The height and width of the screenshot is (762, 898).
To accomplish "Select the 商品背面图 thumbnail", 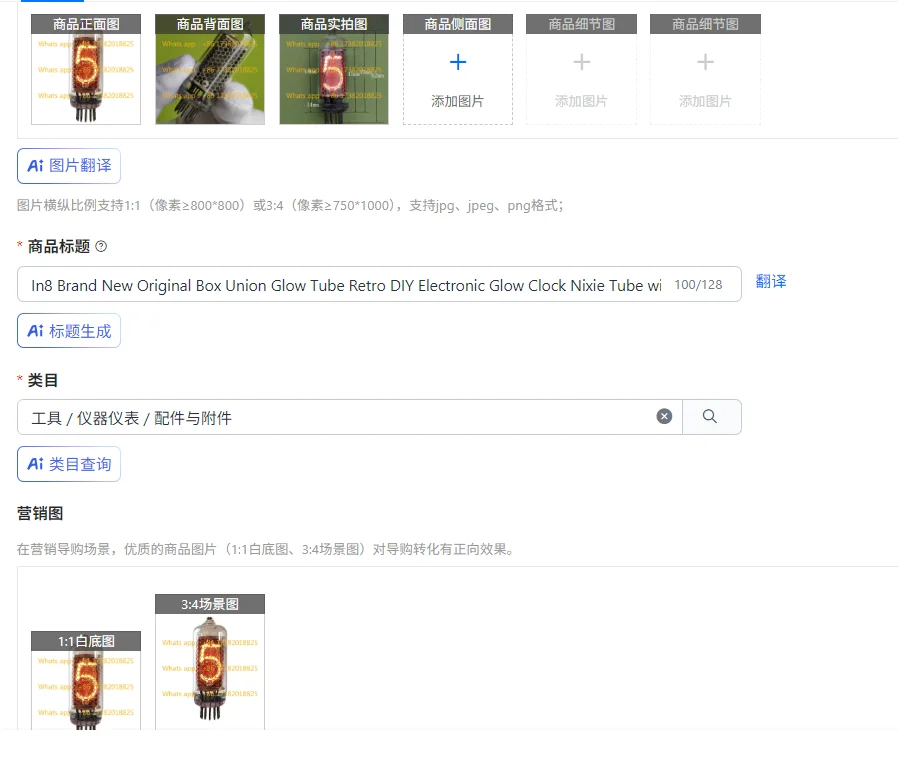I will 210,69.
